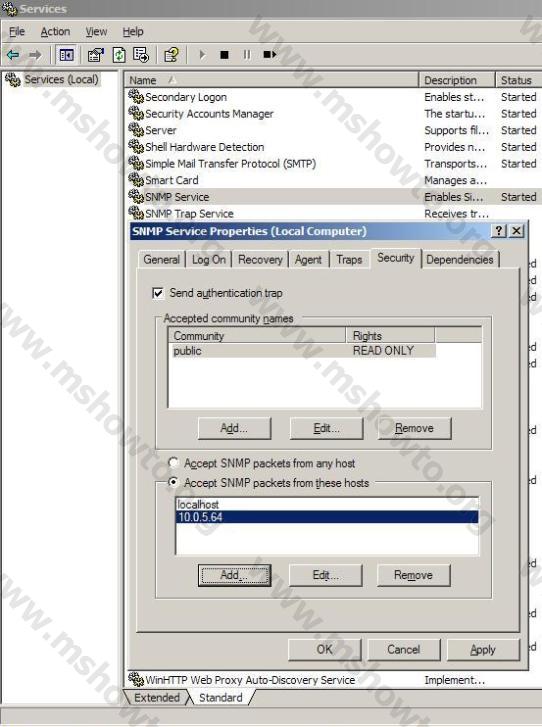
Task: Click the Forward arrow toolbar icon
Action: pos(35,55)
